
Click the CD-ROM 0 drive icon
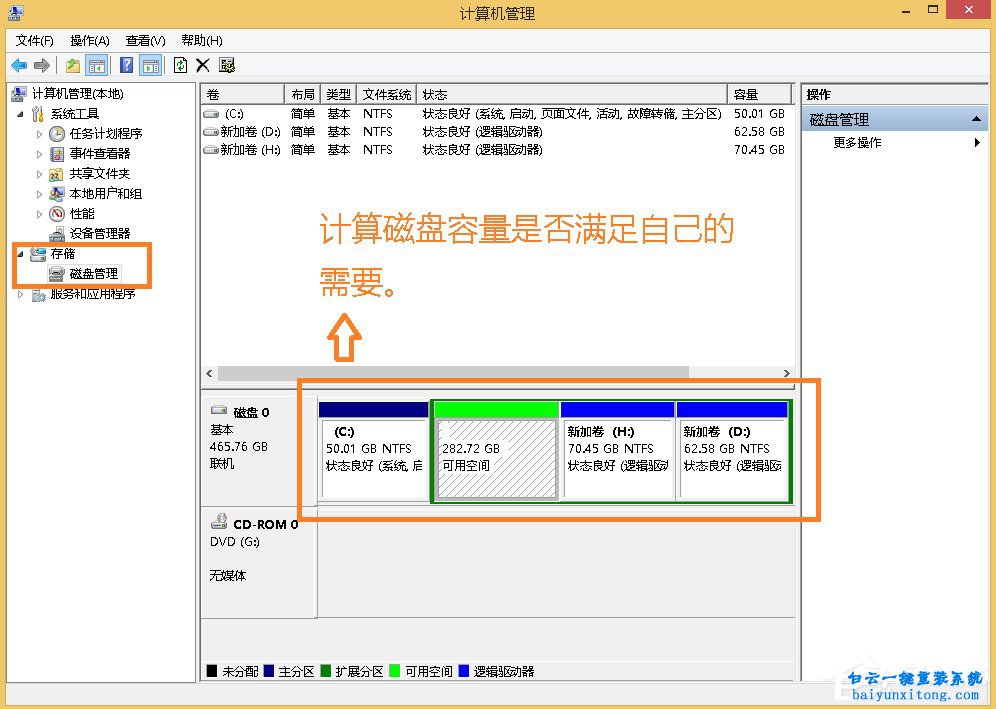[220, 522]
